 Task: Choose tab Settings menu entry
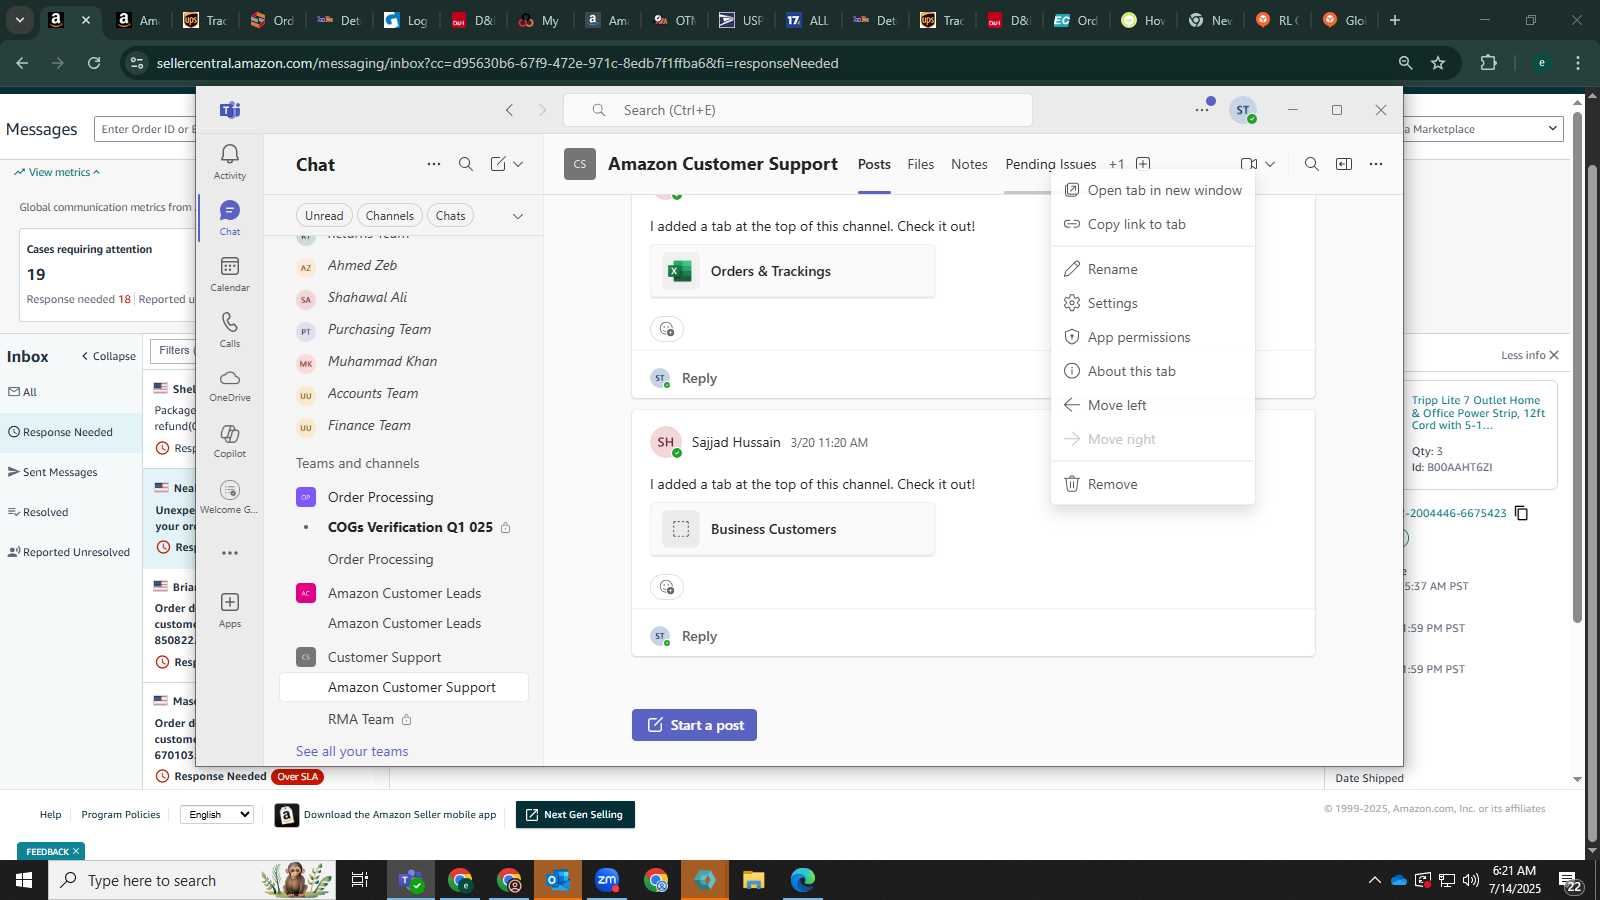pos(1153,303)
